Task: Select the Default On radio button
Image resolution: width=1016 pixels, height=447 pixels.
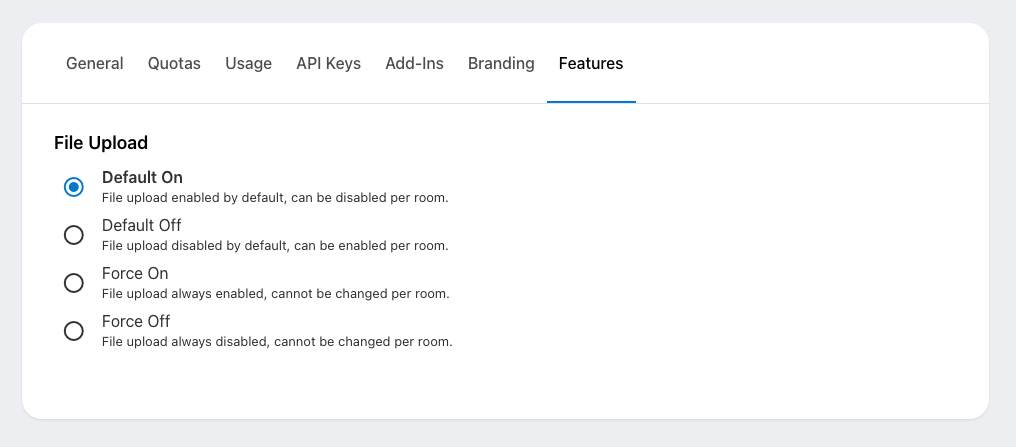Action: pyautogui.click(x=73, y=187)
